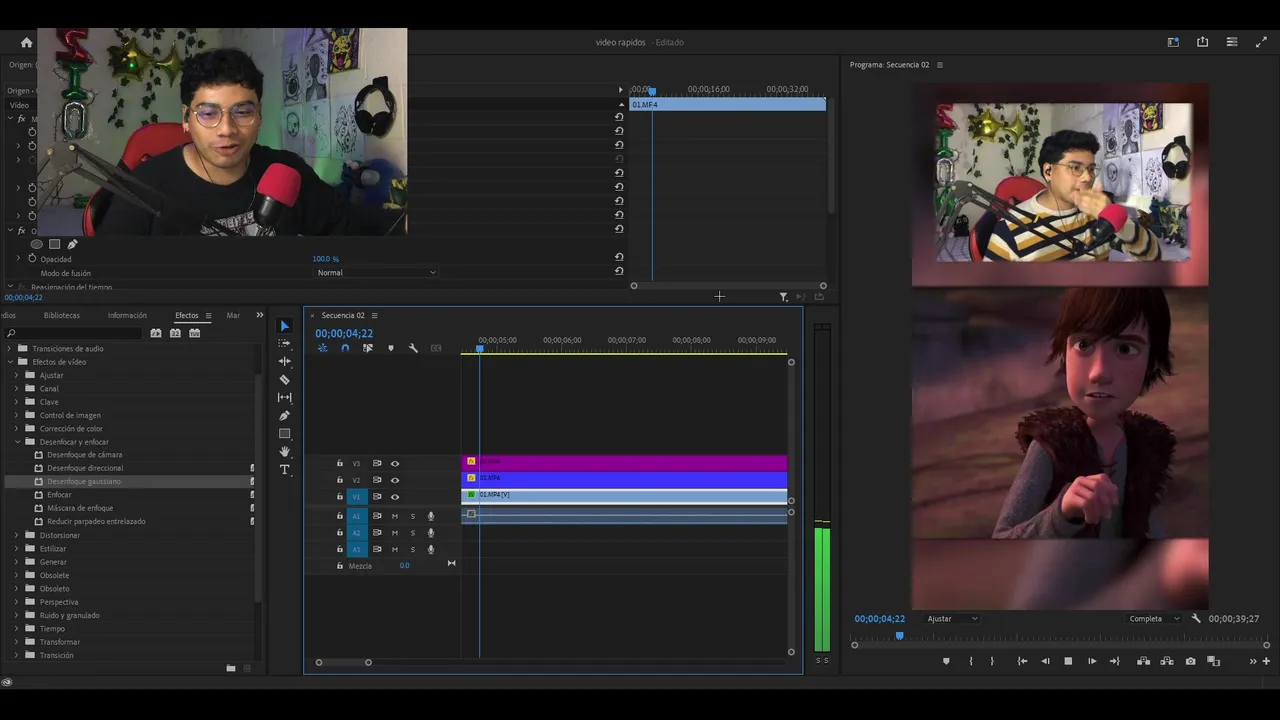This screenshot has height=720, width=1280.
Task: Select the Hand tool
Action: (284, 451)
